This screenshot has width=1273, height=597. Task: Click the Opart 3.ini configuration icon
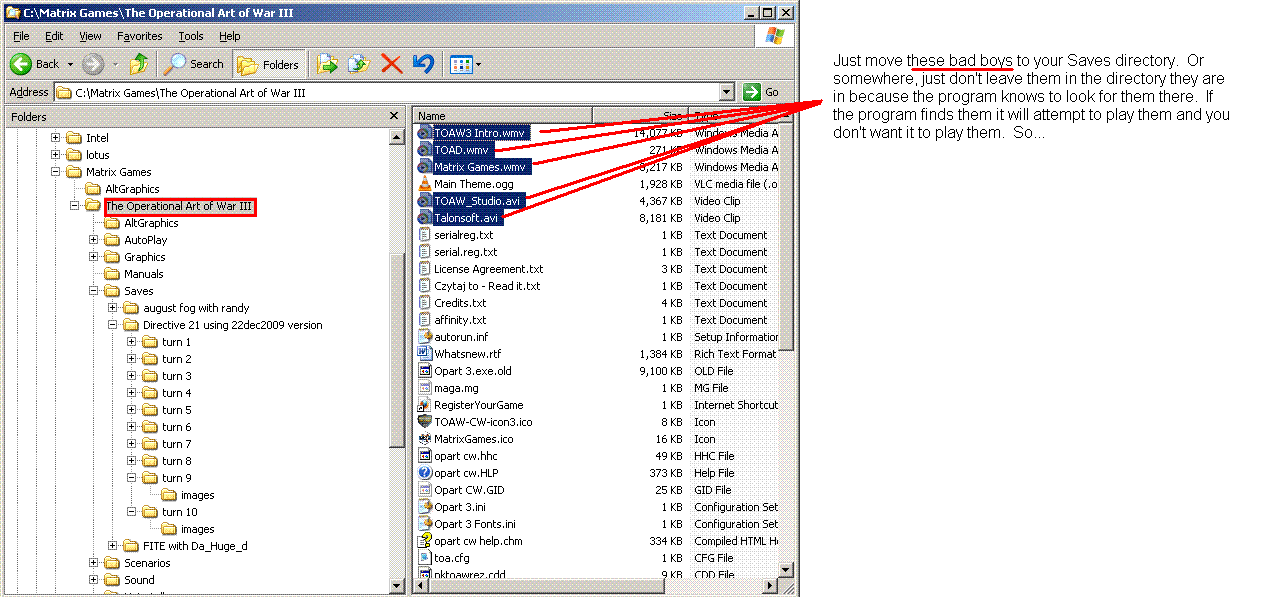point(424,507)
